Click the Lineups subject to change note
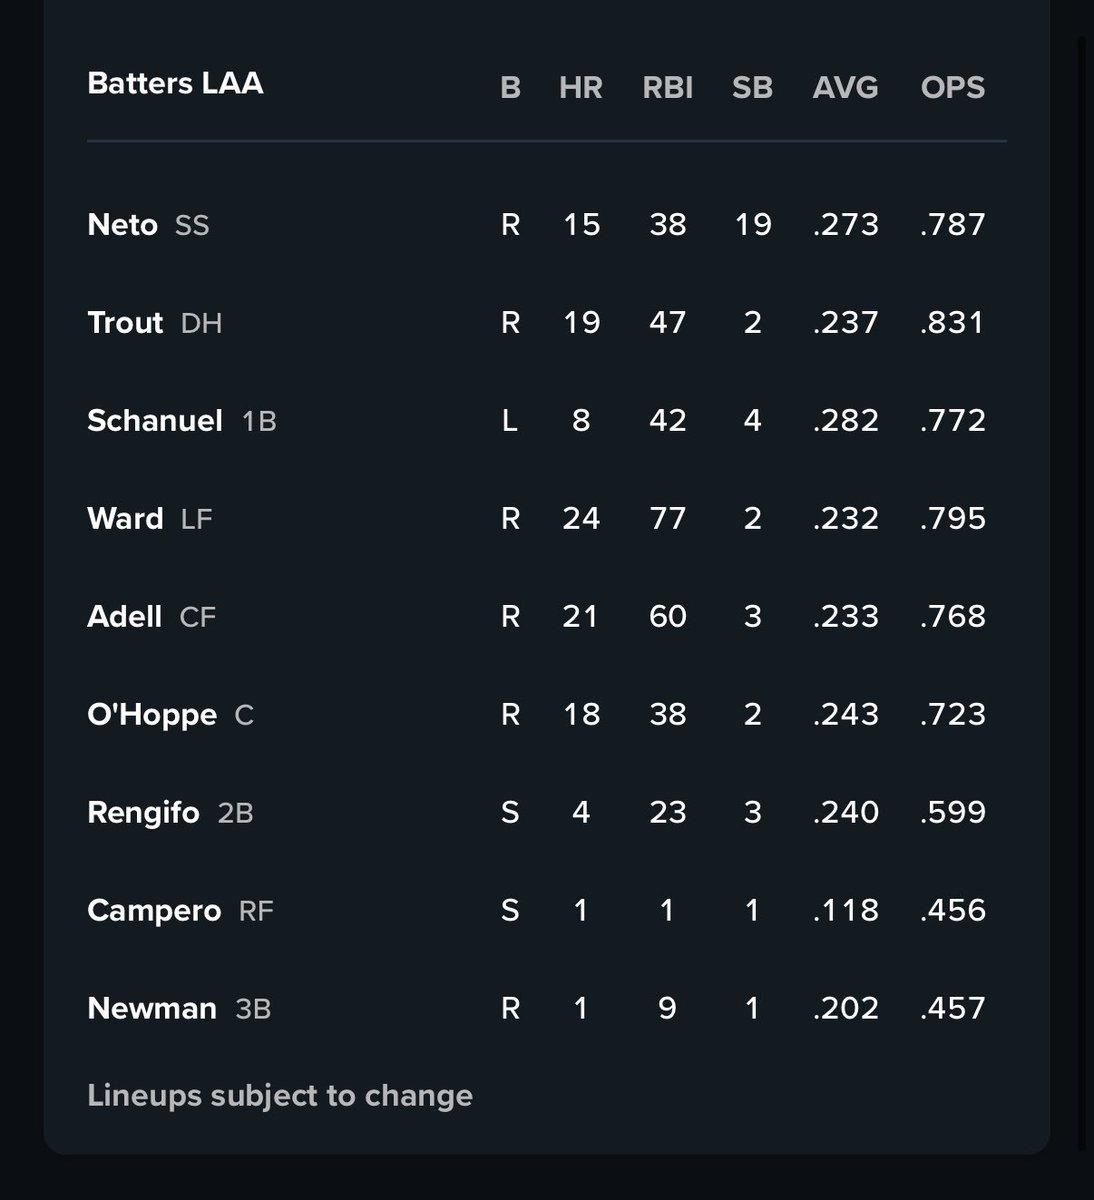1094x1200 pixels. pyautogui.click(x=280, y=1096)
